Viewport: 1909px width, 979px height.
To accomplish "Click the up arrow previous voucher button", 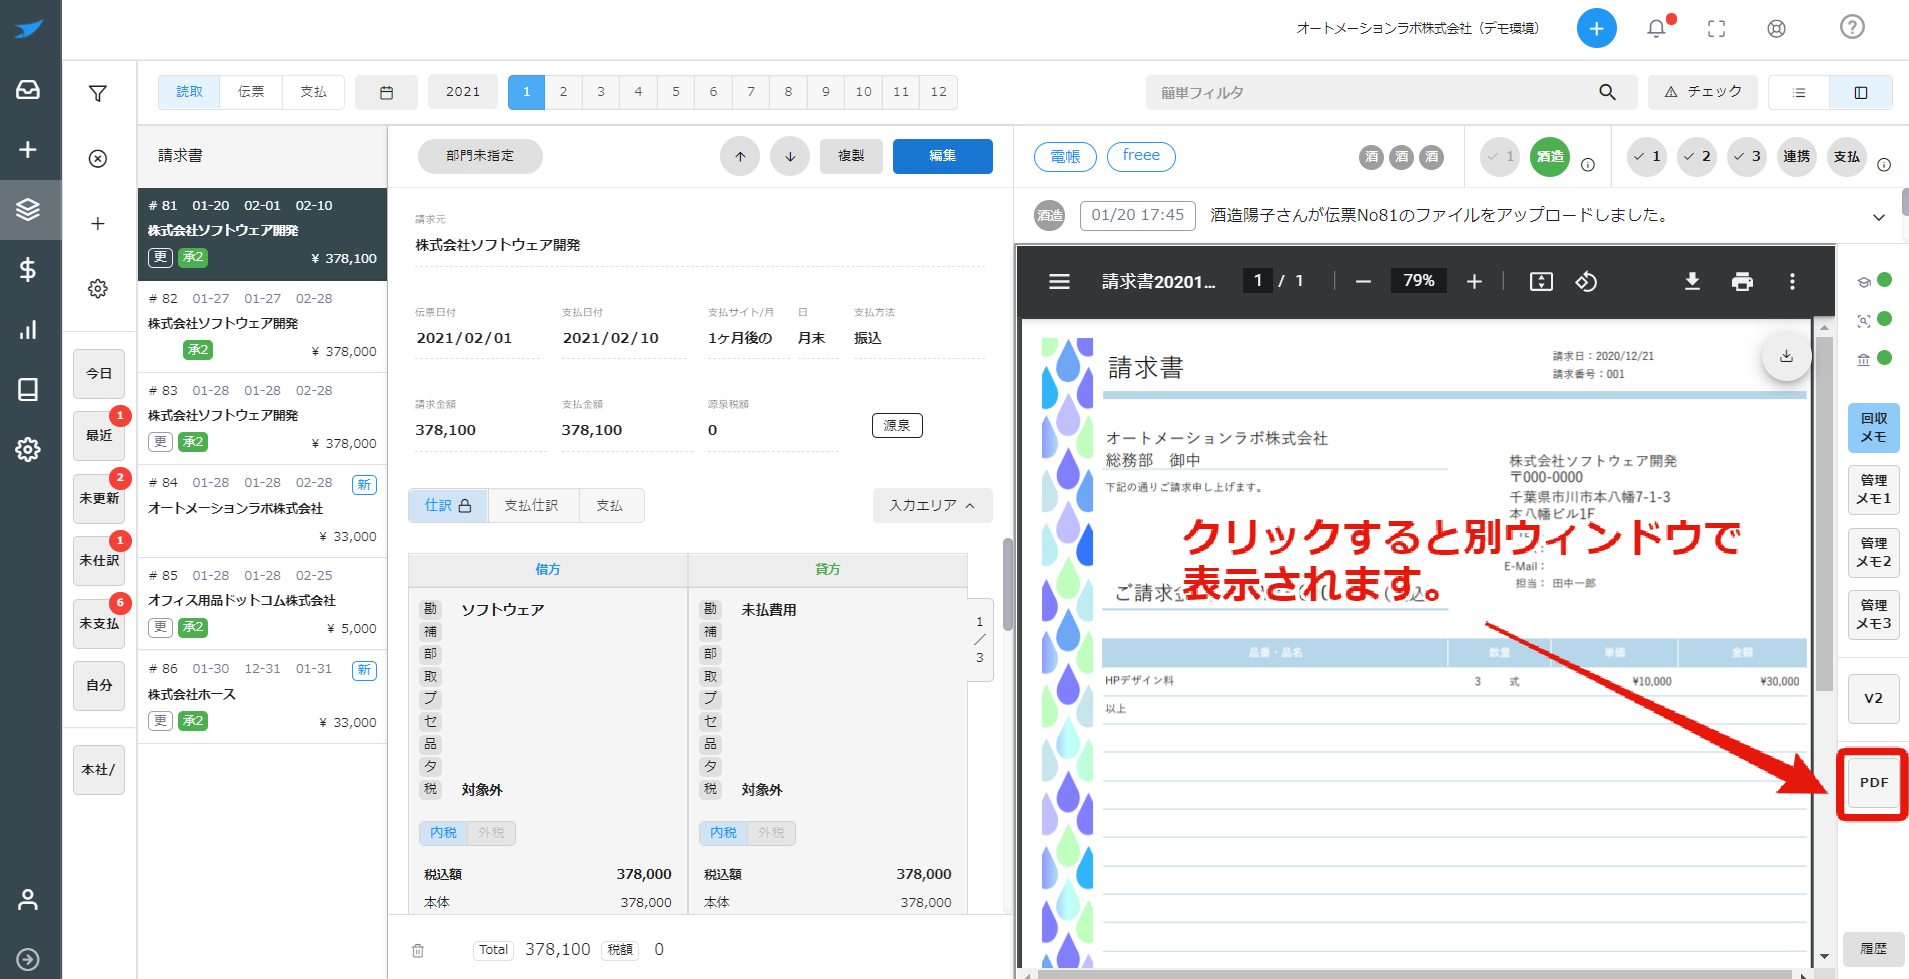I will [x=740, y=156].
